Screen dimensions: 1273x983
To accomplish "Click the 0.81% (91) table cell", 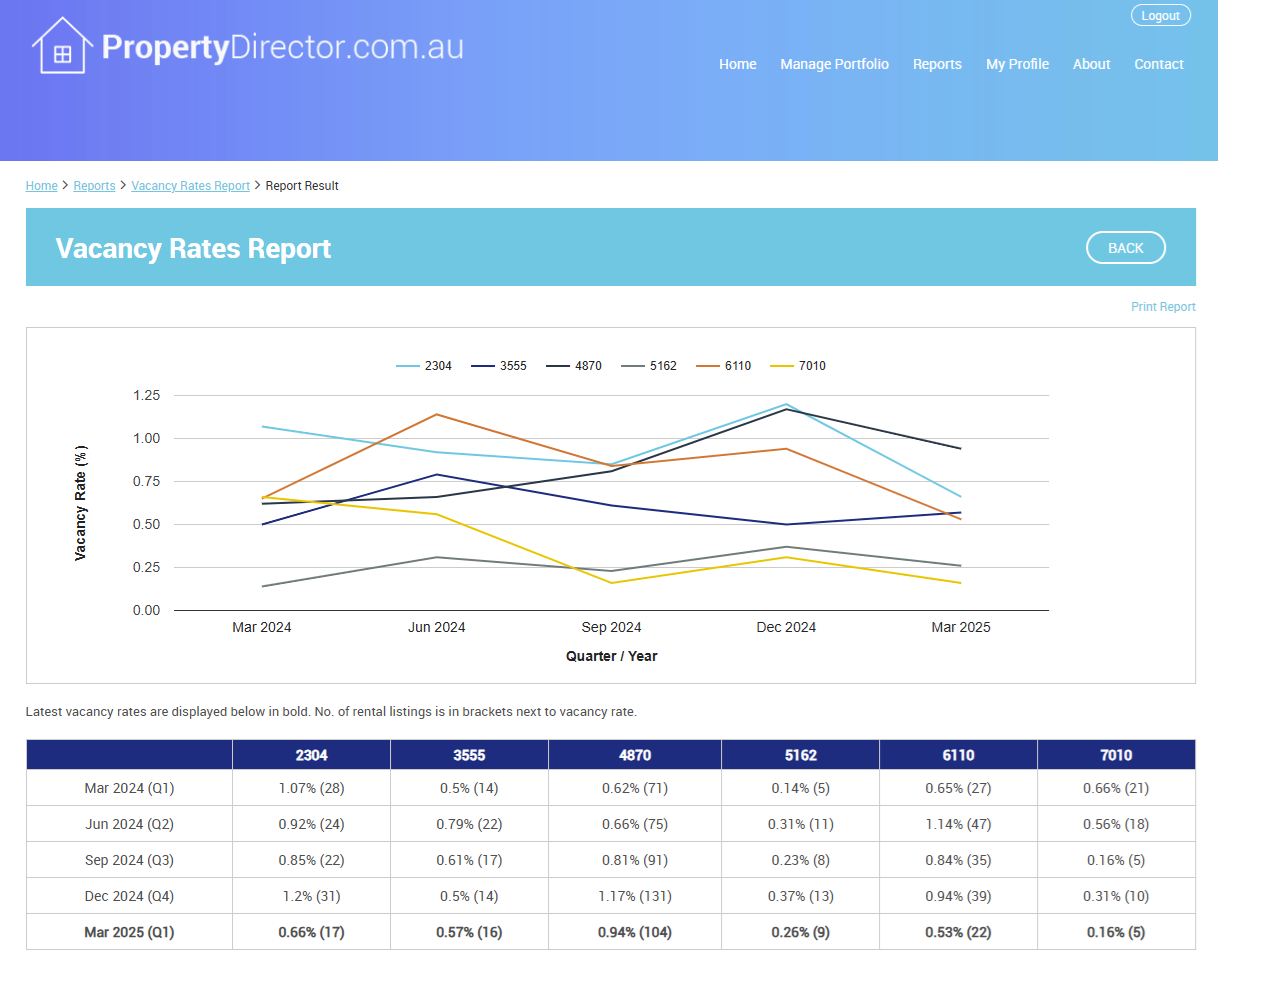I will (x=635, y=860).
